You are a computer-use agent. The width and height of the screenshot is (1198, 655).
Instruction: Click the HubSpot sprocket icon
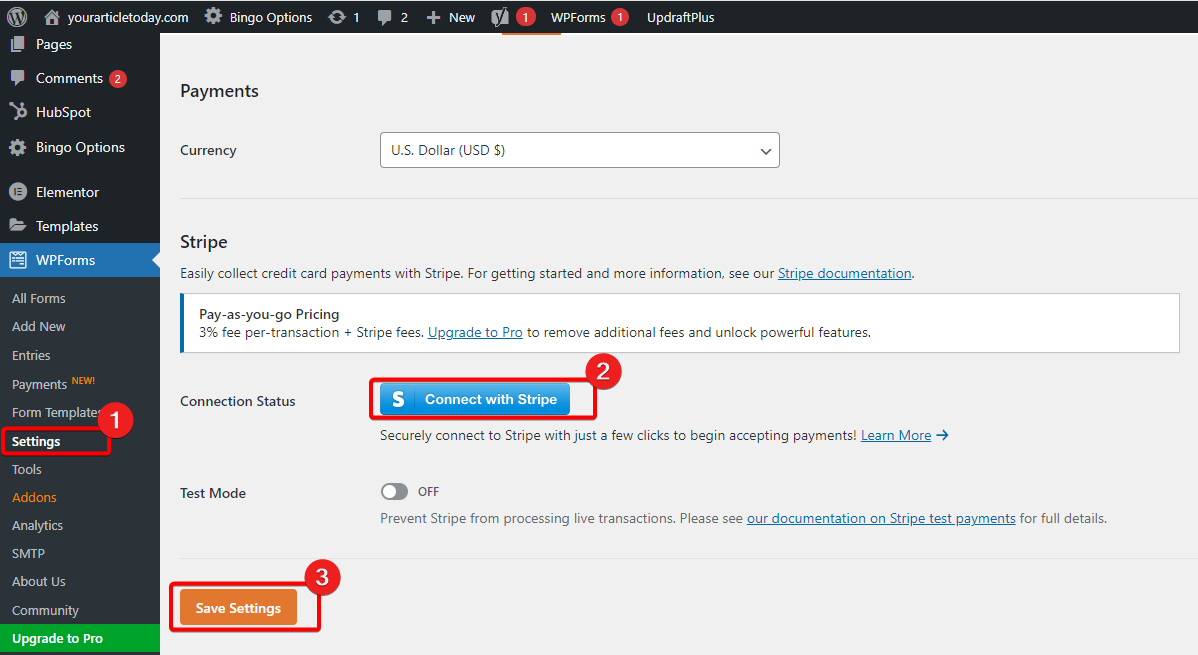pos(18,112)
